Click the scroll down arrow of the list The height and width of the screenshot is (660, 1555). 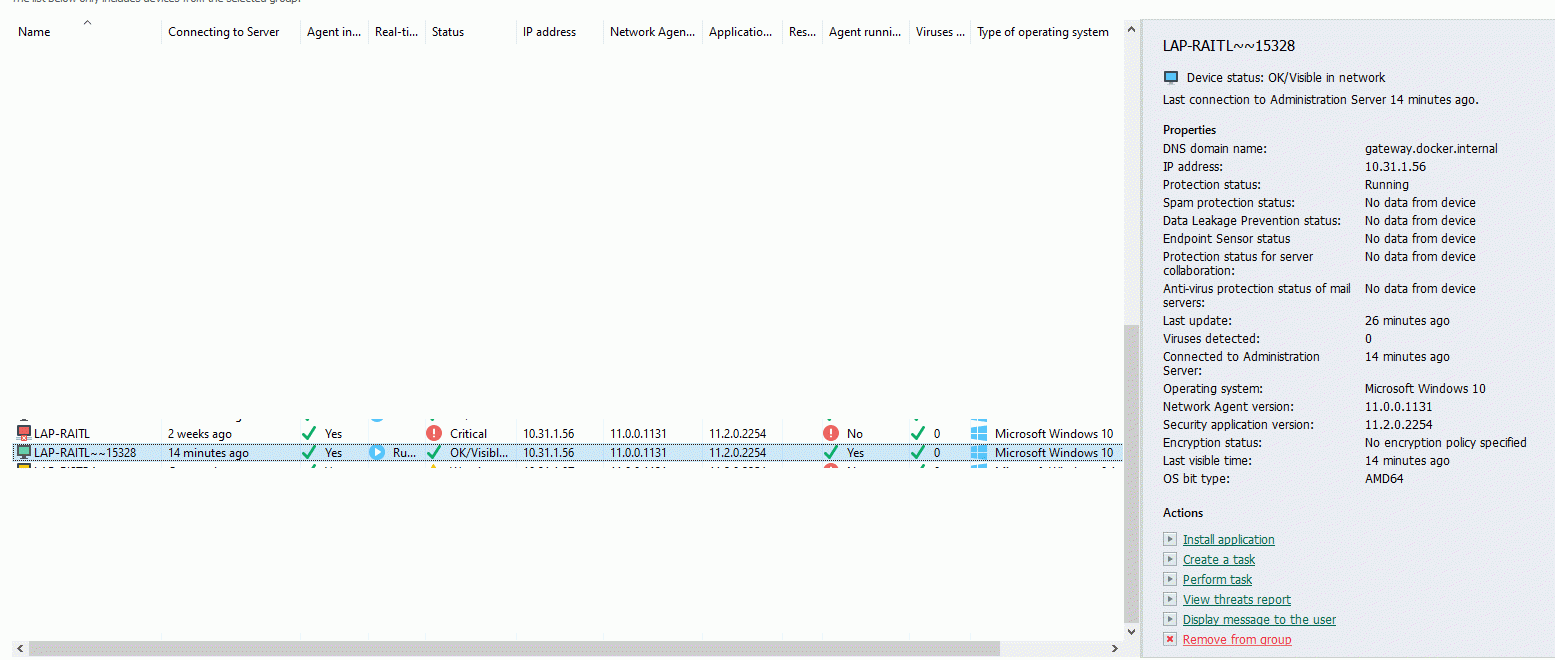[x=1131, y=632]
